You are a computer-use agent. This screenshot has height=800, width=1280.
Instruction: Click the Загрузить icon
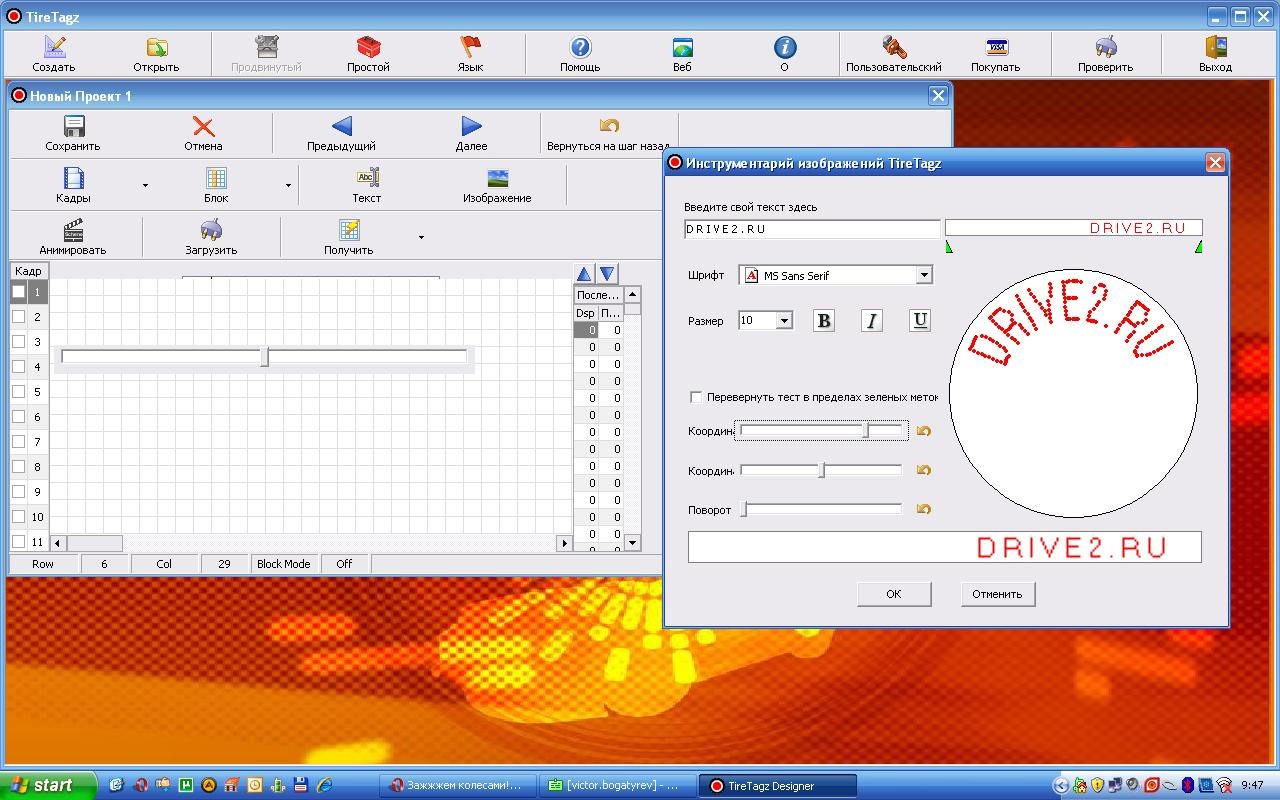point(211,230)
